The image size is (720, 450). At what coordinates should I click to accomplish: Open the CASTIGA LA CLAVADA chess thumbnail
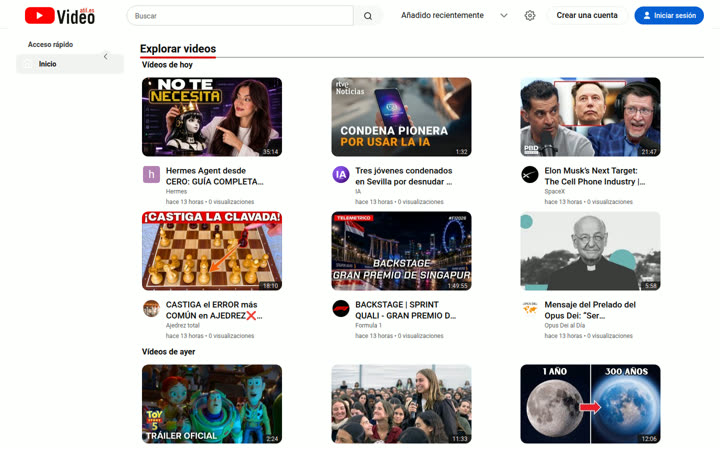tap(212, 251)
